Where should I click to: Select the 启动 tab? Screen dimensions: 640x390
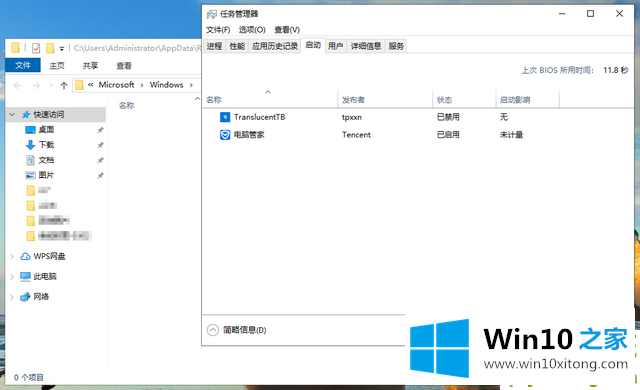(x=313, y=45)
